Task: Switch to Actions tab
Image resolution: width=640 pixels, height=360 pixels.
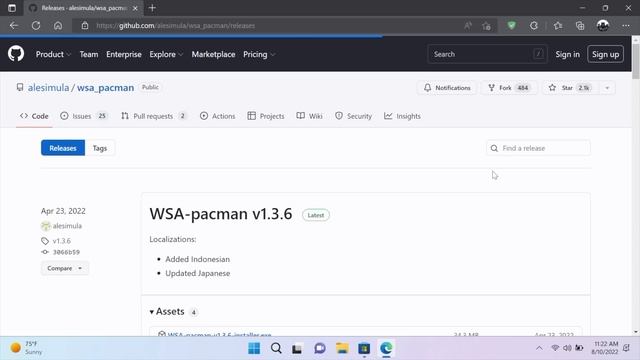Action: pos(218,116)
